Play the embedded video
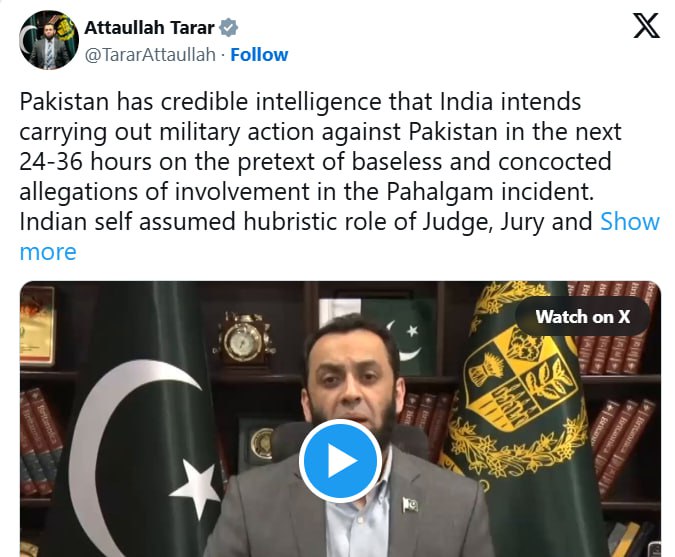Image resolution: width=675 pixels, height=557 pixels. pyautogui.click(x=340, y=461)
